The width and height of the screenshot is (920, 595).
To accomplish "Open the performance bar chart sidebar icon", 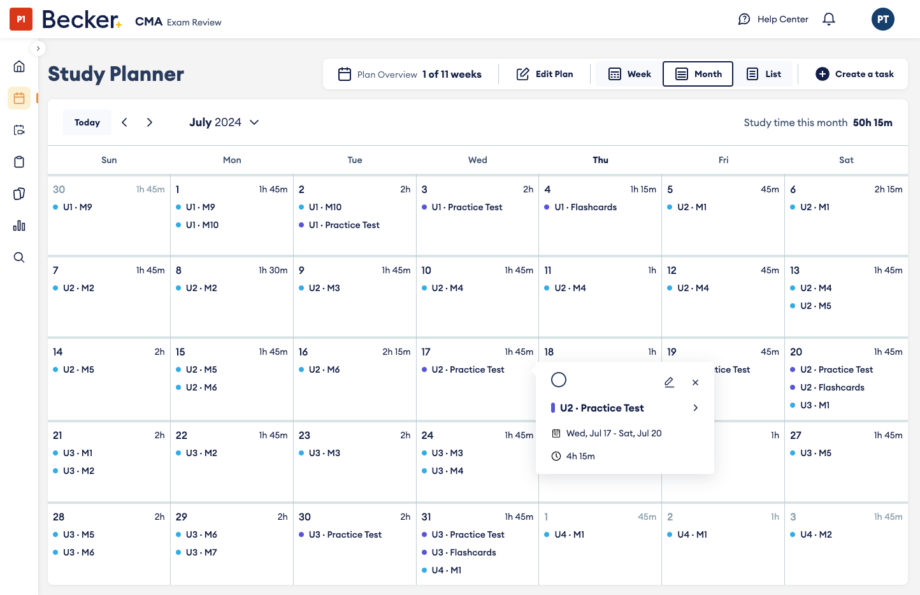I will 19,225.
